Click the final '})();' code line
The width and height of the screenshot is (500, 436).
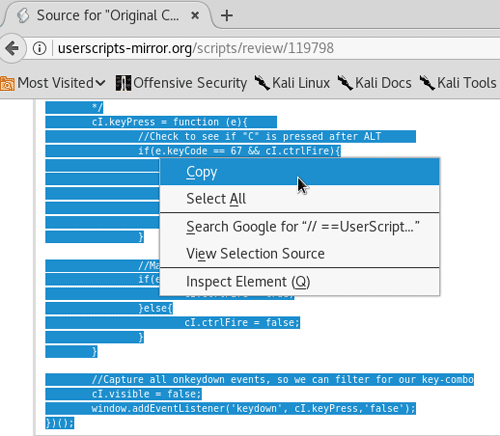click(60, 423)
